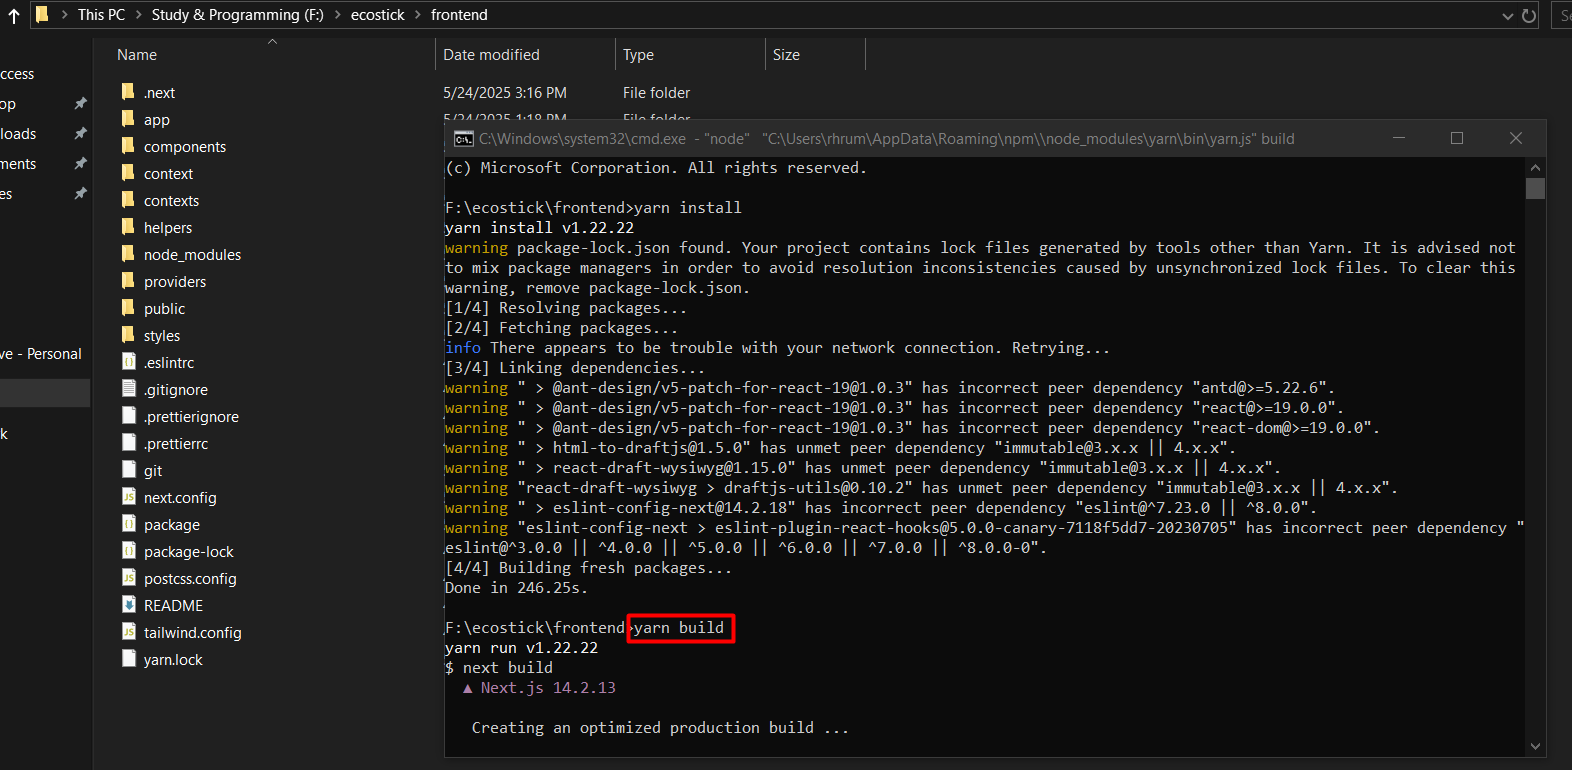Open the .next folder icon

pos(128,92)
